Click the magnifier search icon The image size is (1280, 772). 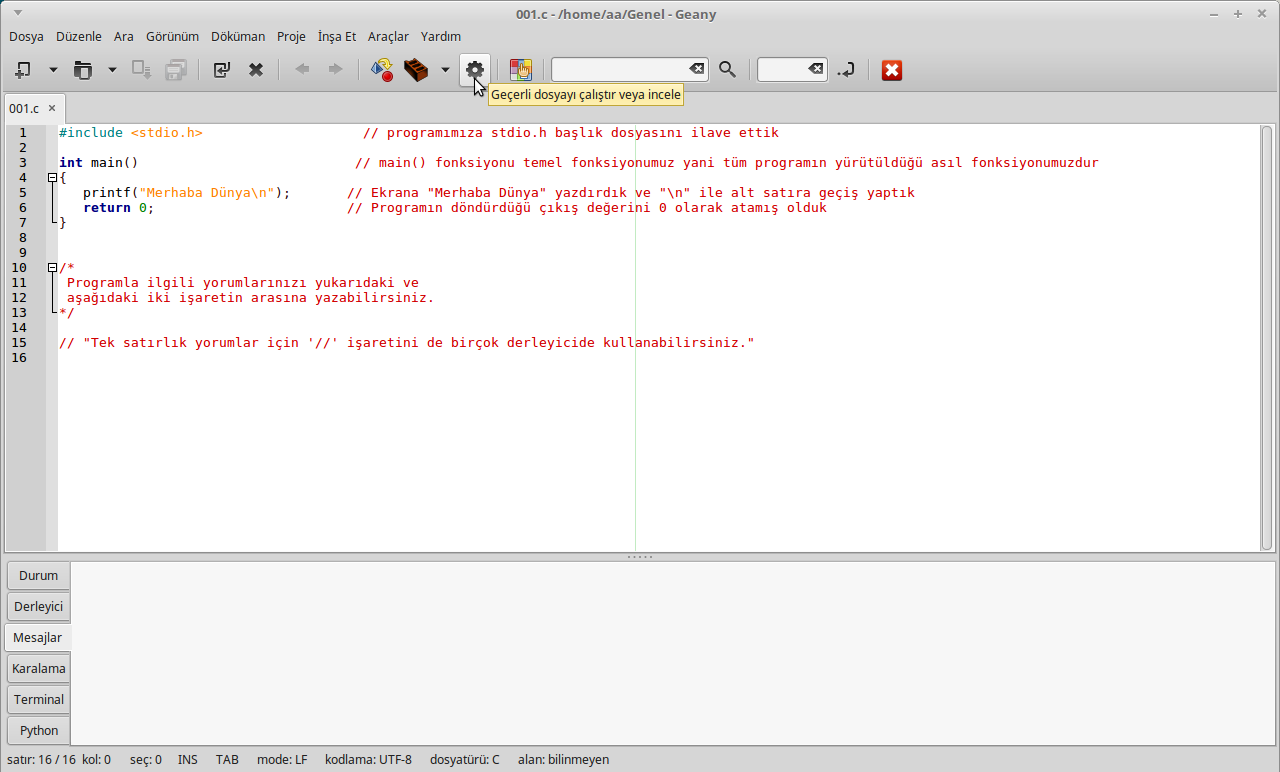click(727, 70)
